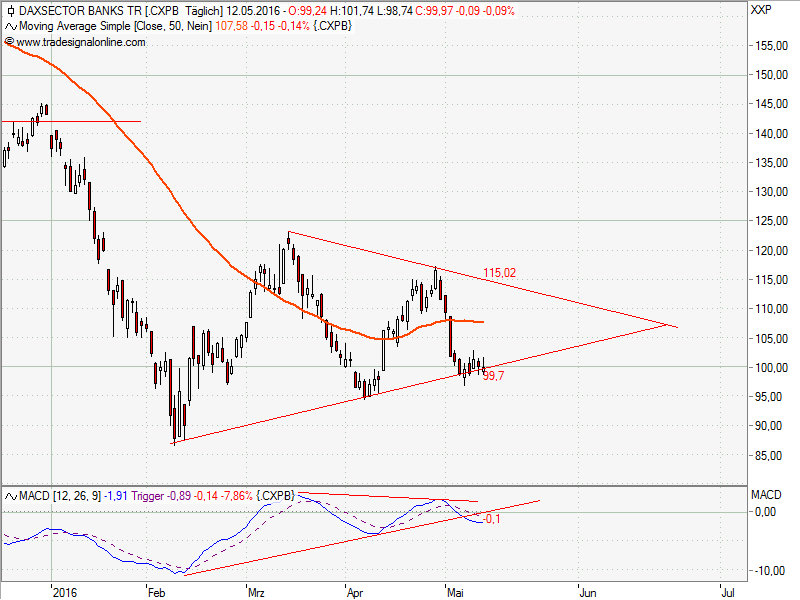This screenshot has width=800, height=600.
Task: Click the 150,00 level on the price axis
Action: tap(770, 75)
